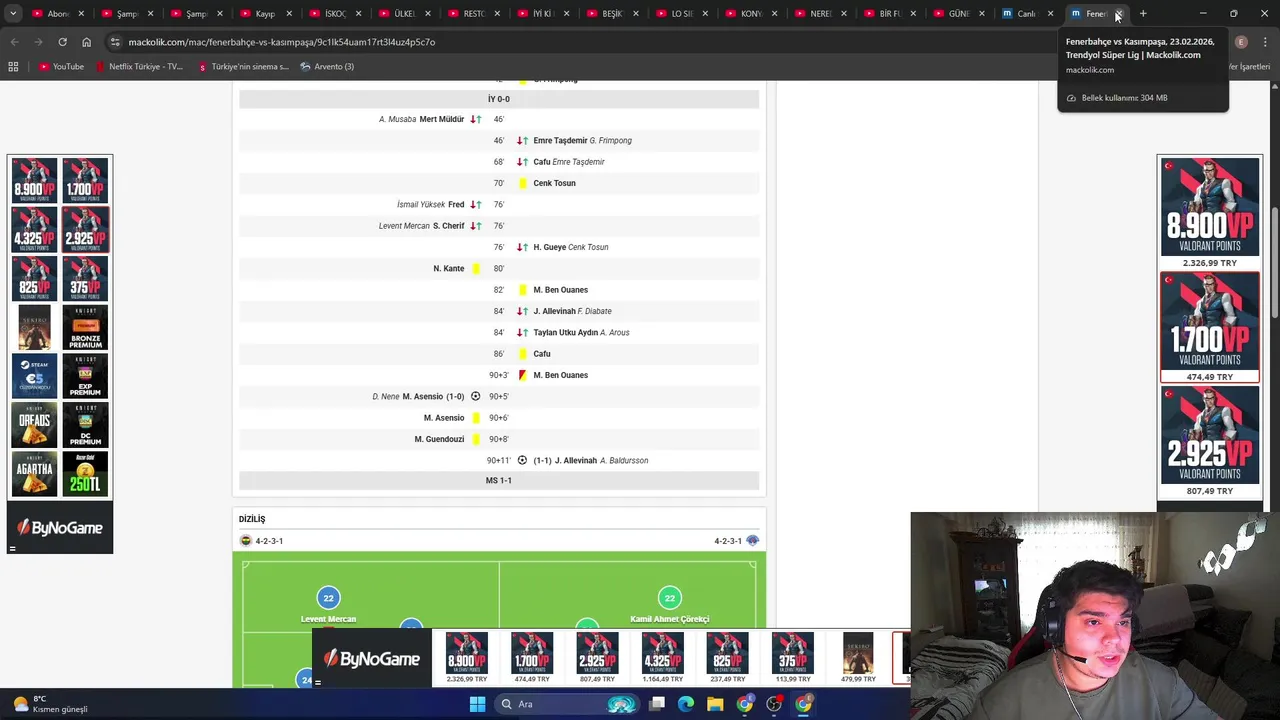1280x720 pixels.
Task: Open the Bronze Premium ad thumbnail
Action: pos(85,328)
